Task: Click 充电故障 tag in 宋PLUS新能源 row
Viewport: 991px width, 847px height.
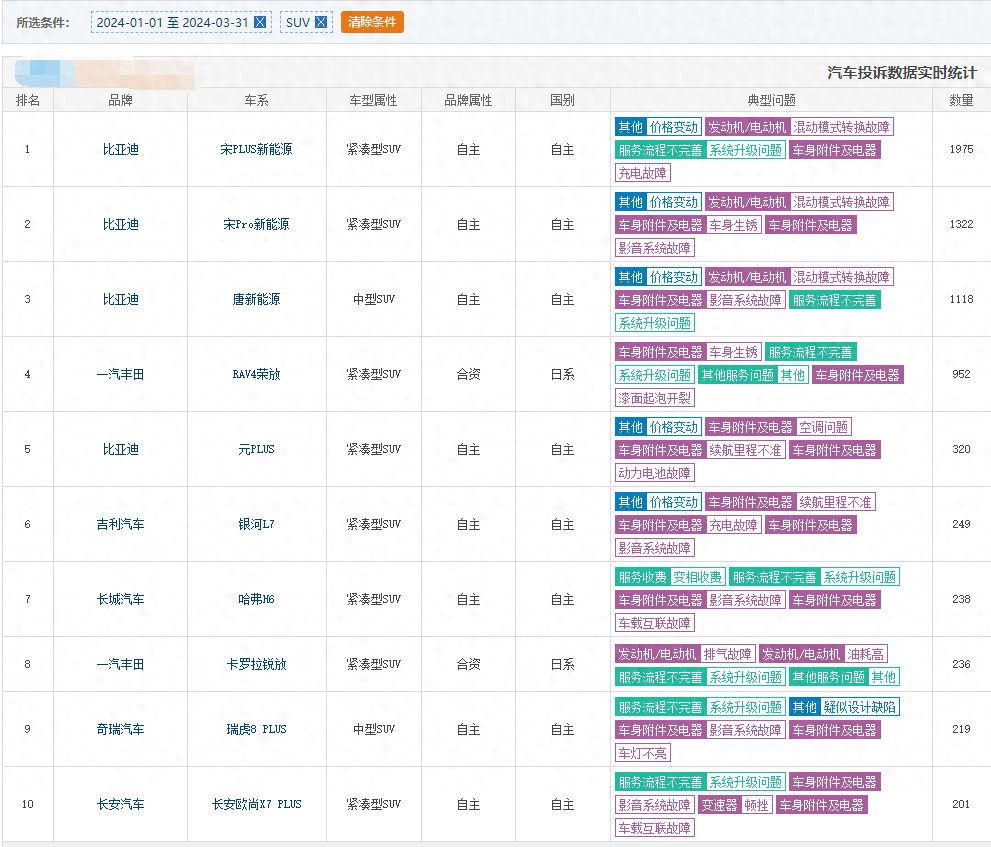Action: tap(642, 173)
